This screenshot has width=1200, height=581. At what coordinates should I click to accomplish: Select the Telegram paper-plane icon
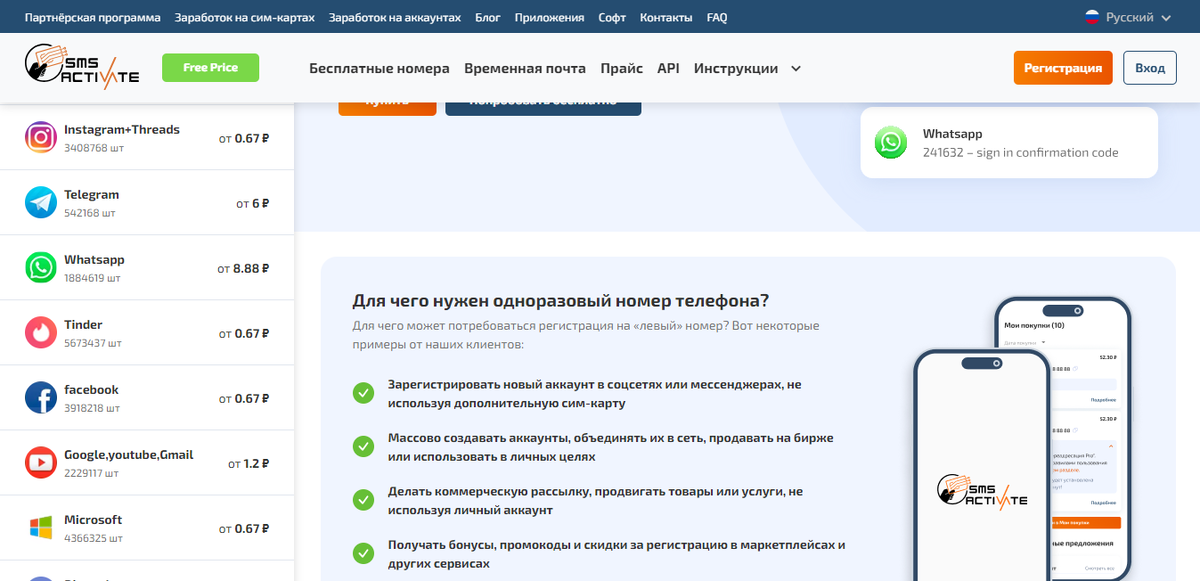point(41,203)
